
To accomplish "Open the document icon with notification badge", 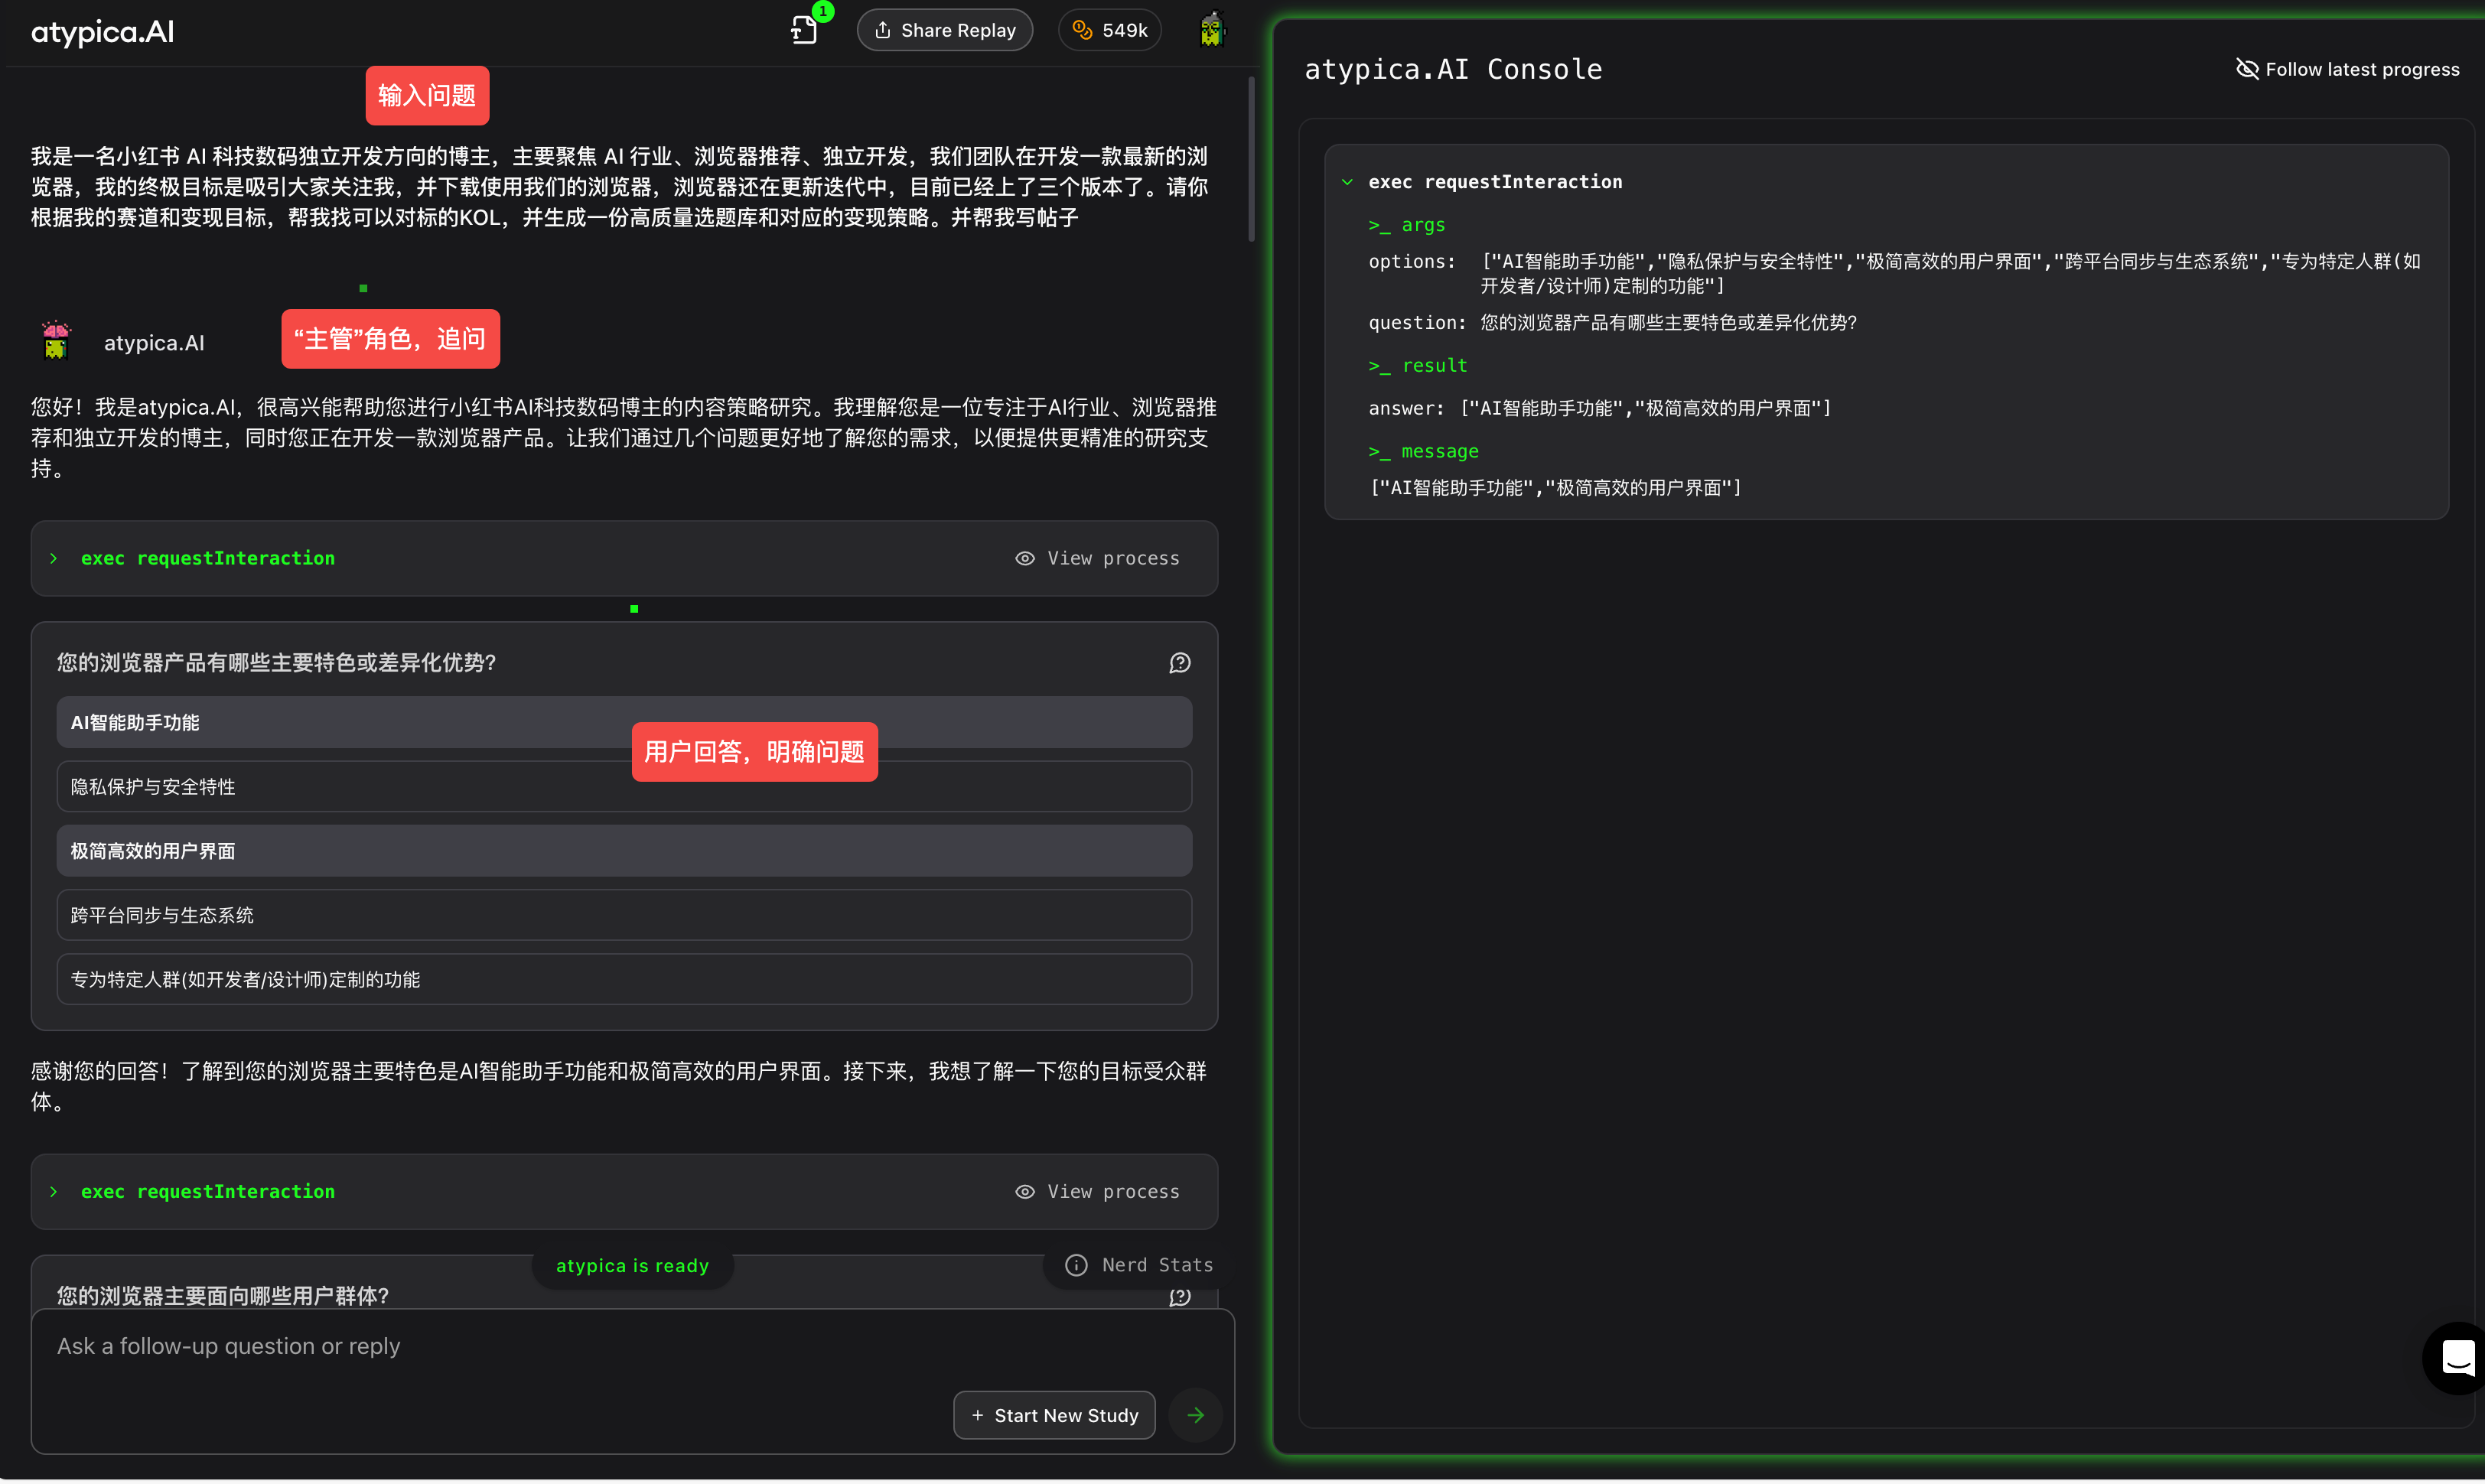I will click(805, 30).
